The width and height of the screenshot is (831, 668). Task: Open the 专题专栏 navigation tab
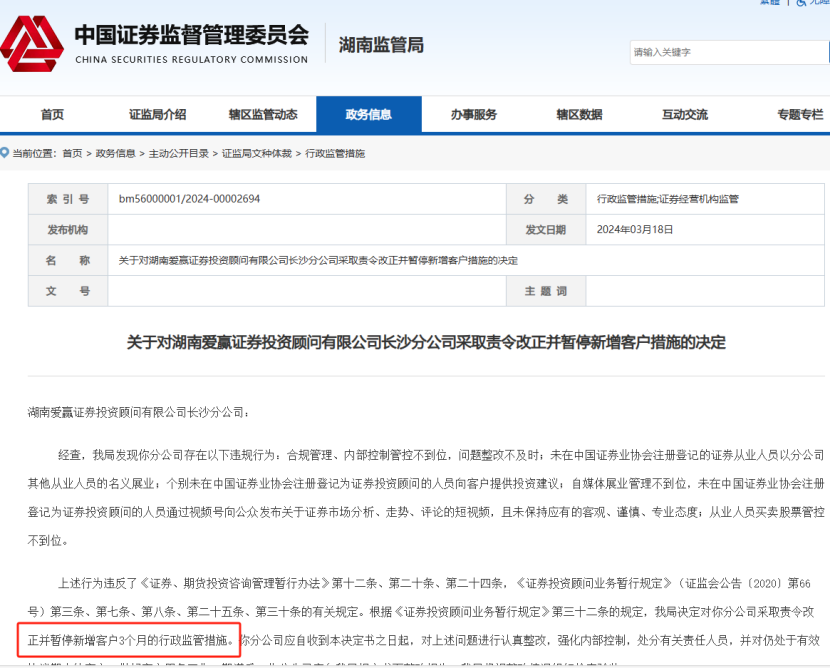[x=800, y=115]
